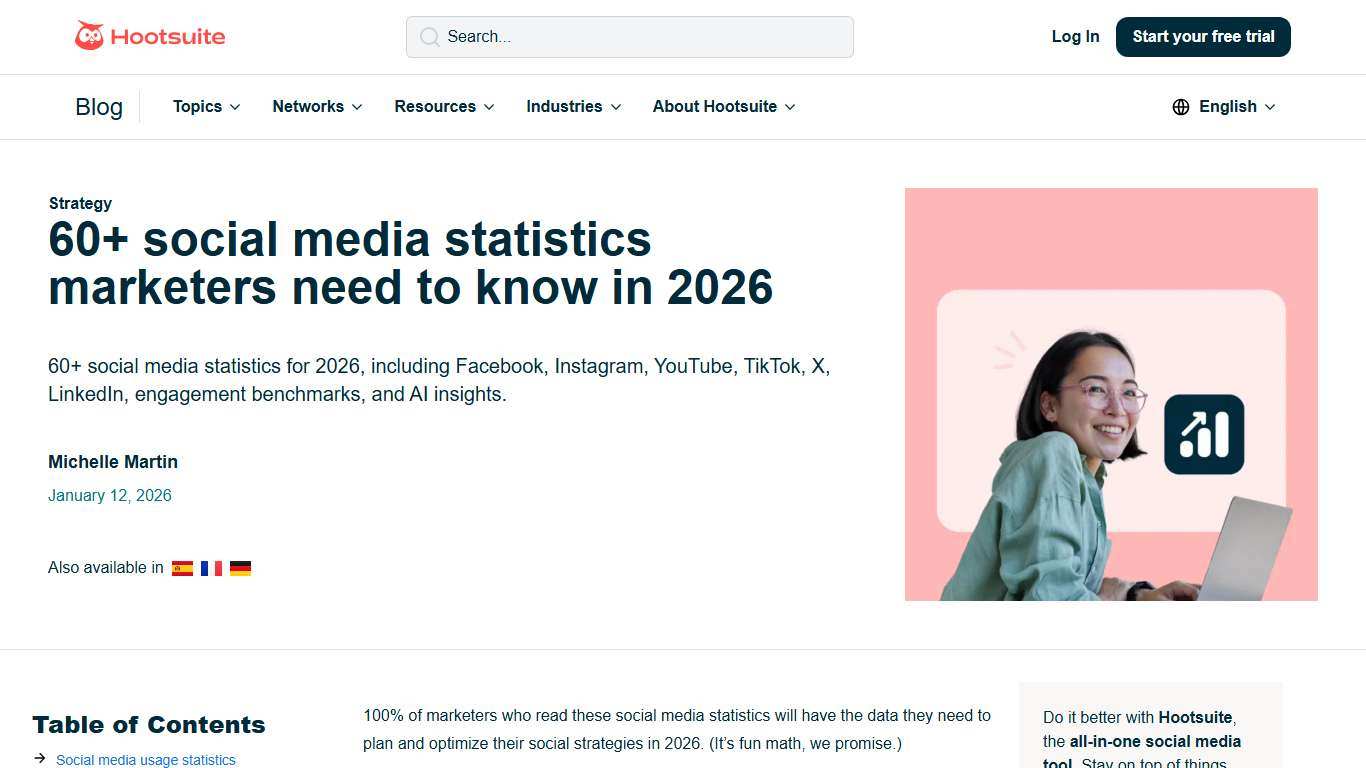The image size is (1366, 768).
Task: Click the analytics chart icon in the hero image
Action: click(x=1203, y=434)
